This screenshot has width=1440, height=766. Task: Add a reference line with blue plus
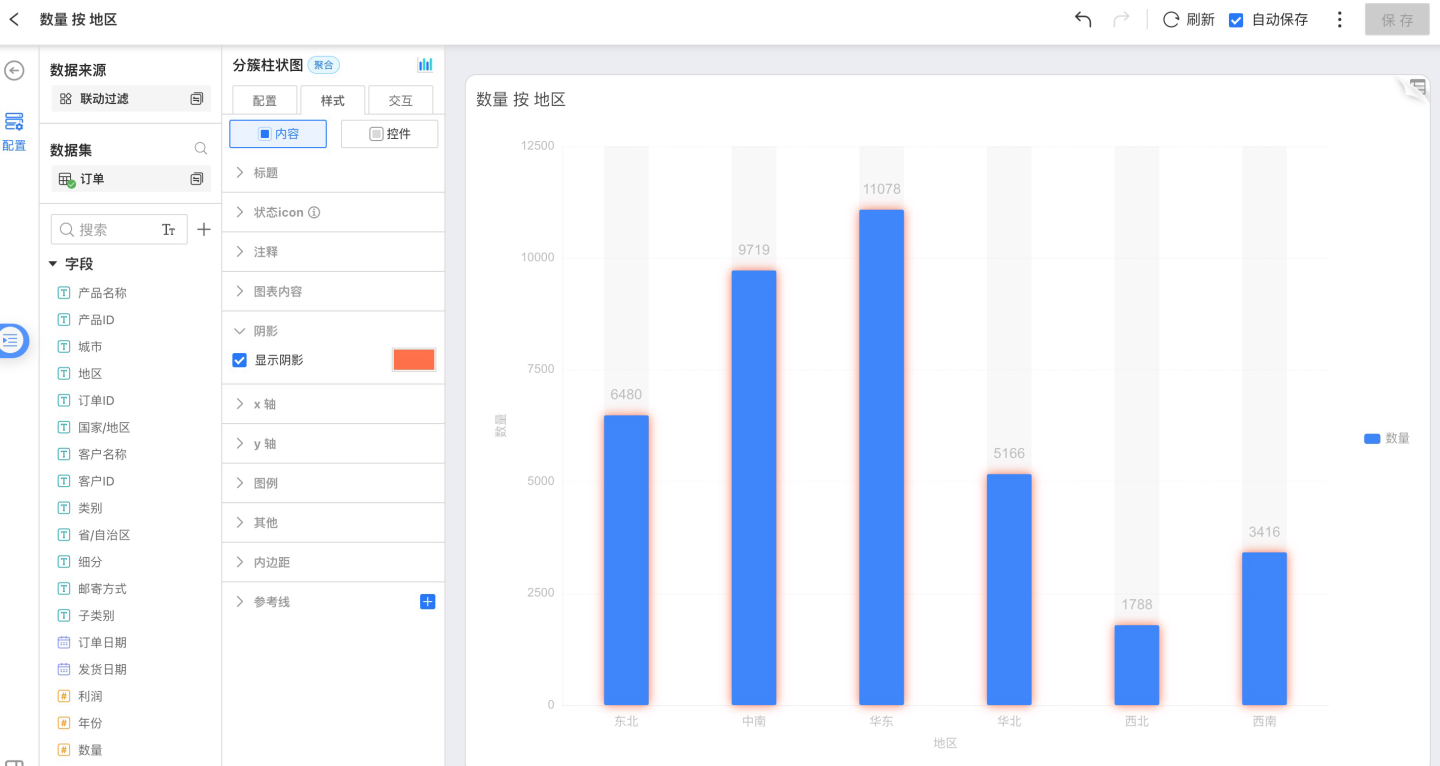(427, 602)
